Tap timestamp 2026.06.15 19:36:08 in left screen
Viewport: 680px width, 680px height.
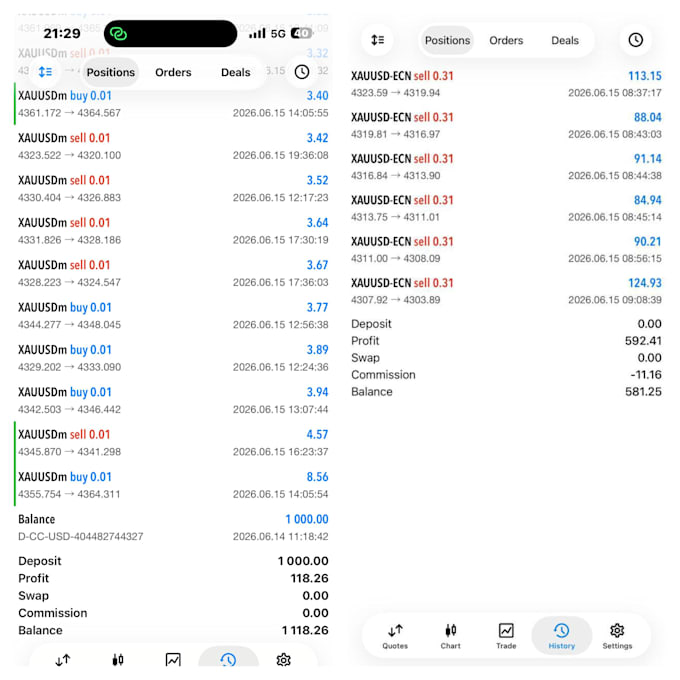[281, 155]
